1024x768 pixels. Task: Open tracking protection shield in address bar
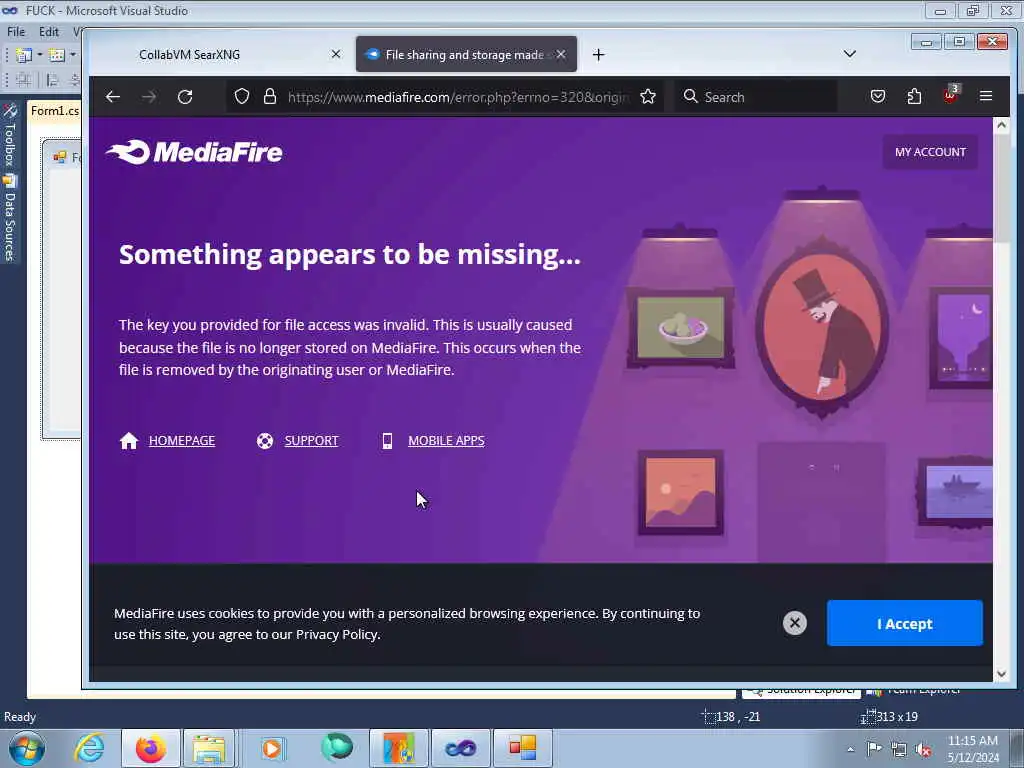coord(242,97)
